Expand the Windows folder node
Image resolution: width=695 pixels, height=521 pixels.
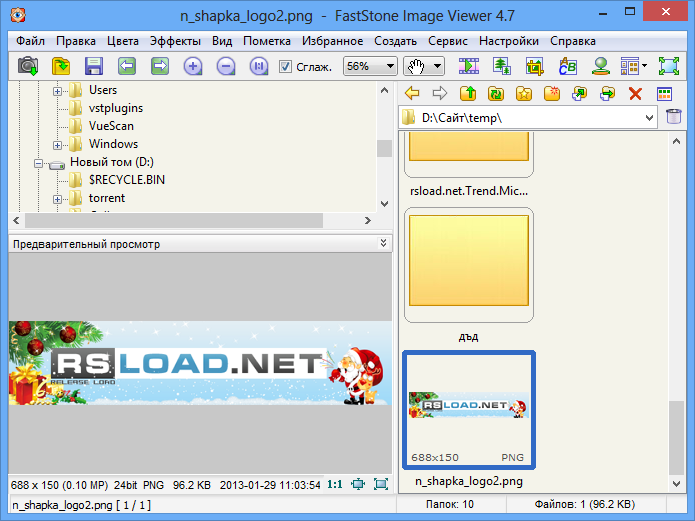coord(57,145)
